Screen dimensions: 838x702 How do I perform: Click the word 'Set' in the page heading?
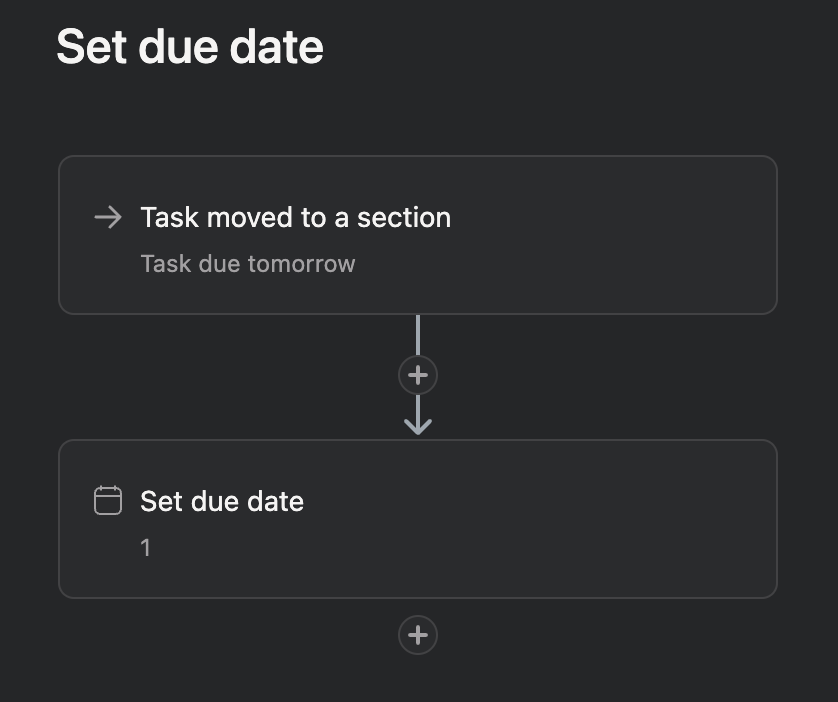(x=83, y=47)
